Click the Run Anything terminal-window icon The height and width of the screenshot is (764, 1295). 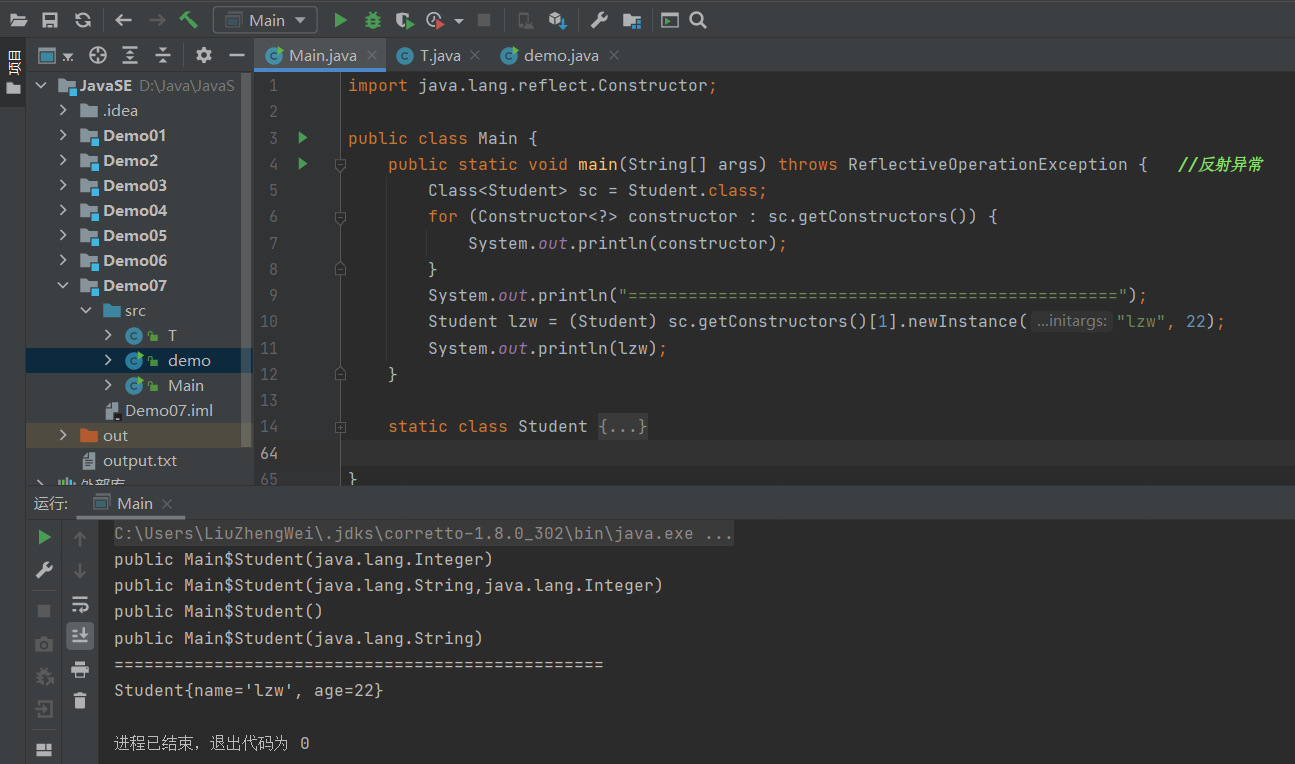[x=670, y=20]
